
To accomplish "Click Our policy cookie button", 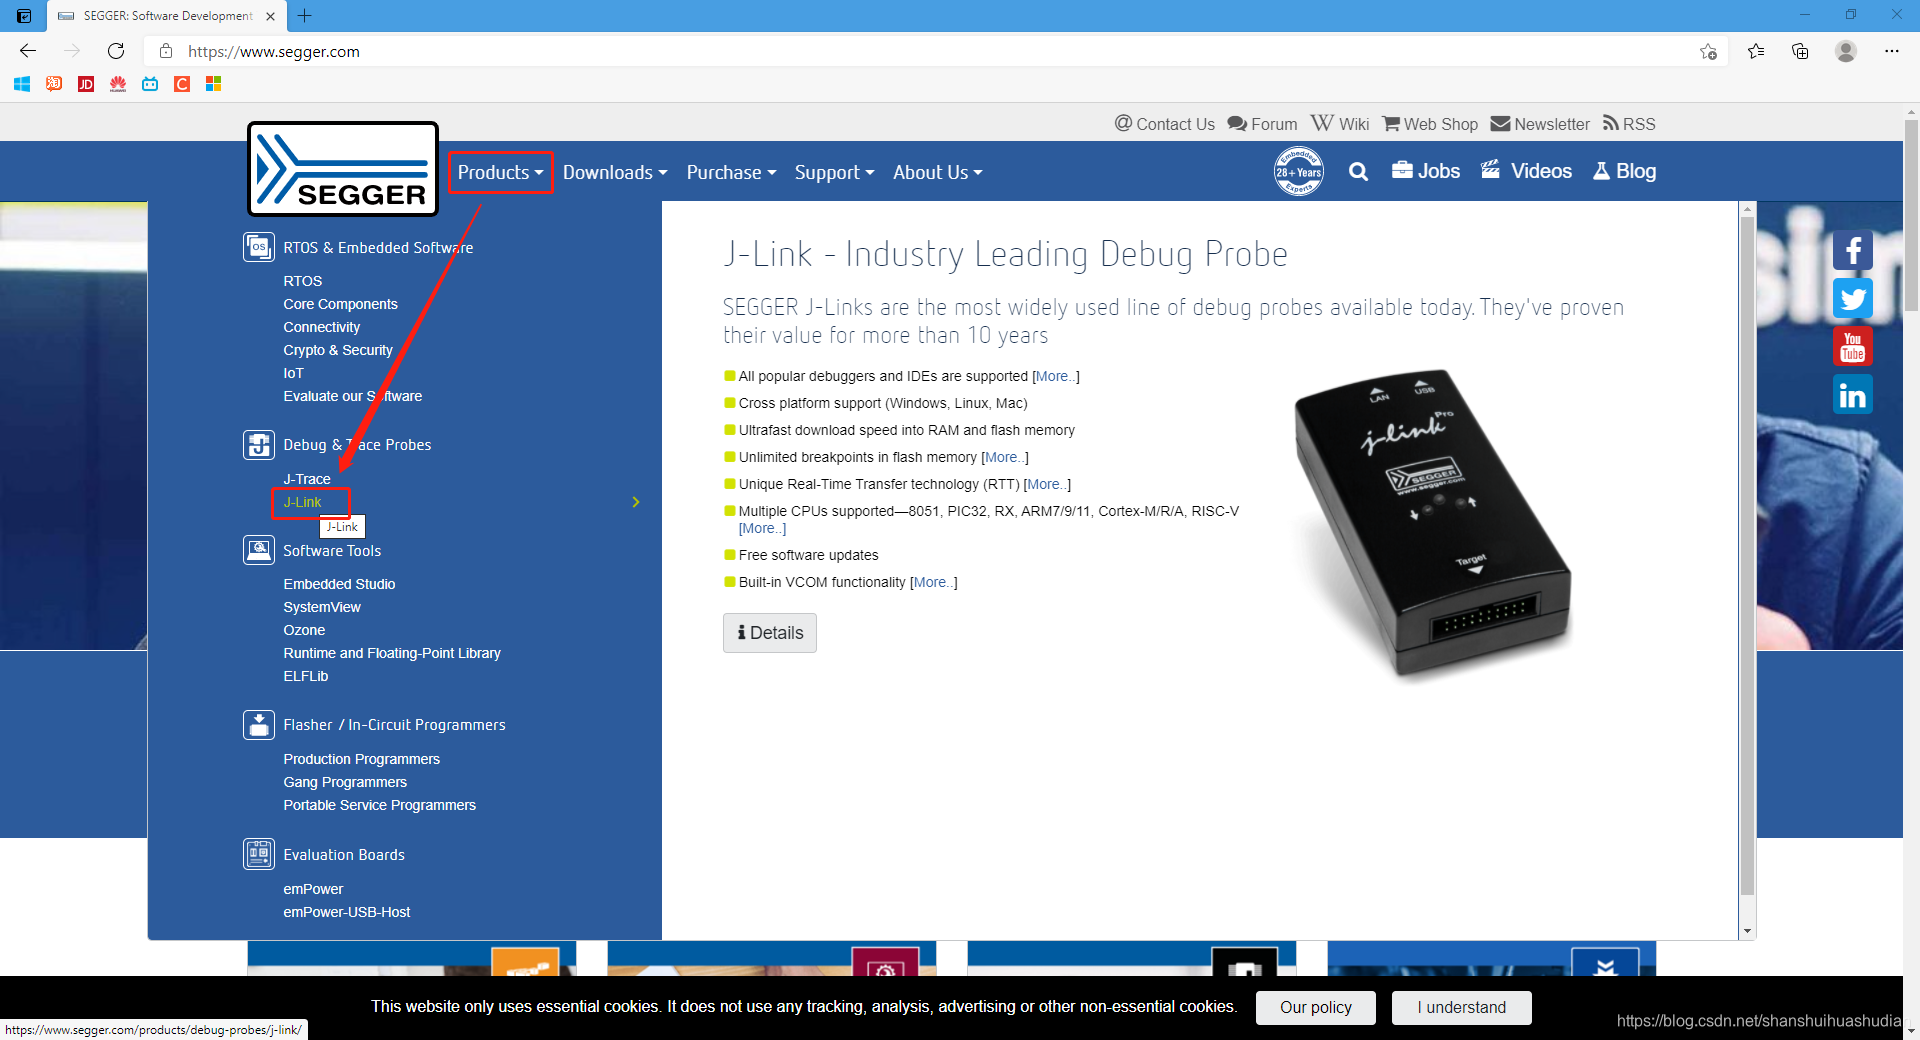I will tap(1316, 1007).
